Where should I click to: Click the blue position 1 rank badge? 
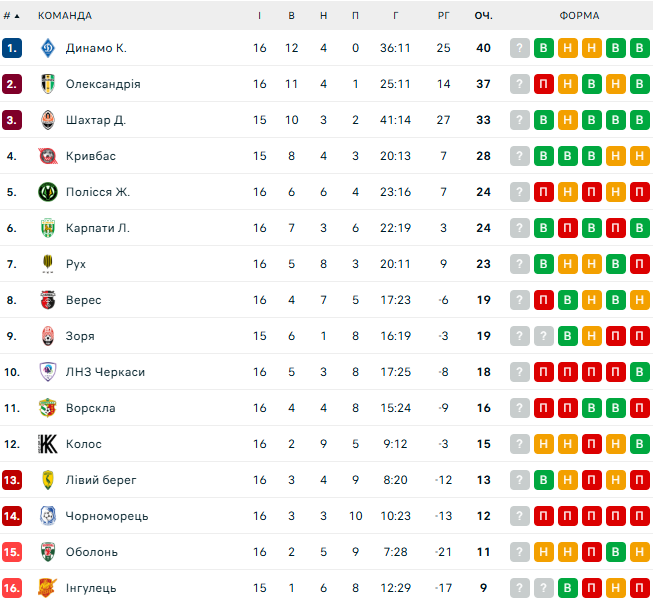pyautogui.click(x=12, y=48)
